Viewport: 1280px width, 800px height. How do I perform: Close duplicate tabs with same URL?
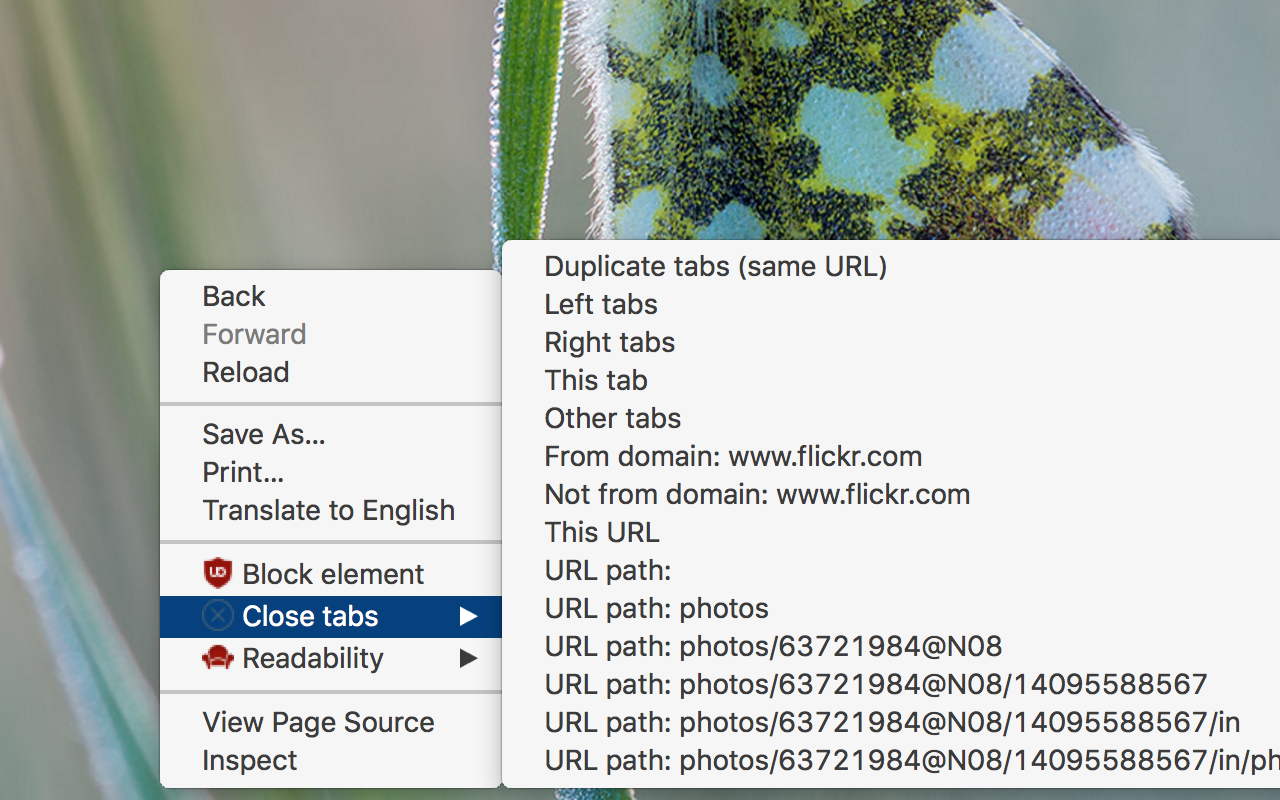[x=716, y=266]
